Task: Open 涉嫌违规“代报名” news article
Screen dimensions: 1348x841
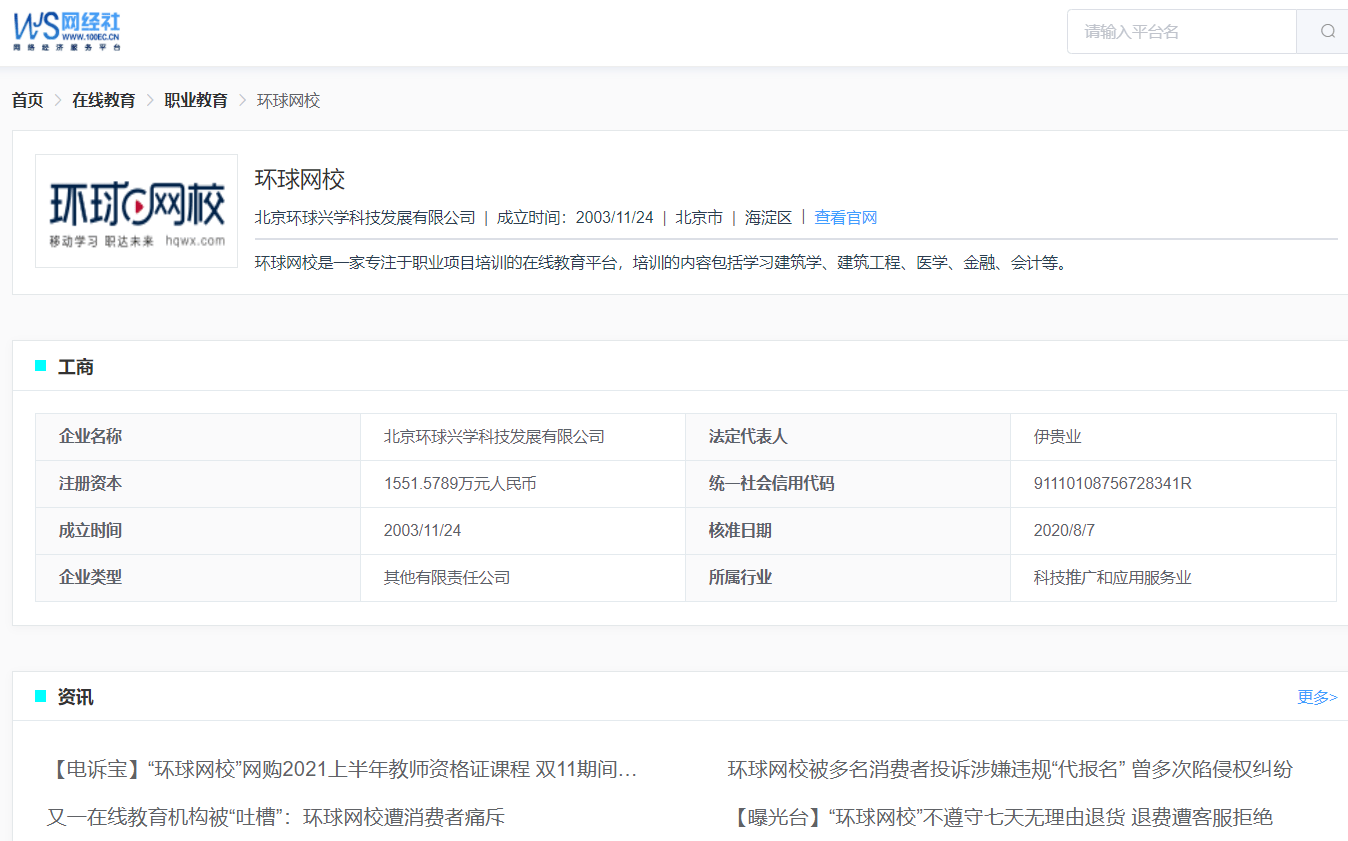Action: (x=1010, y=769)
